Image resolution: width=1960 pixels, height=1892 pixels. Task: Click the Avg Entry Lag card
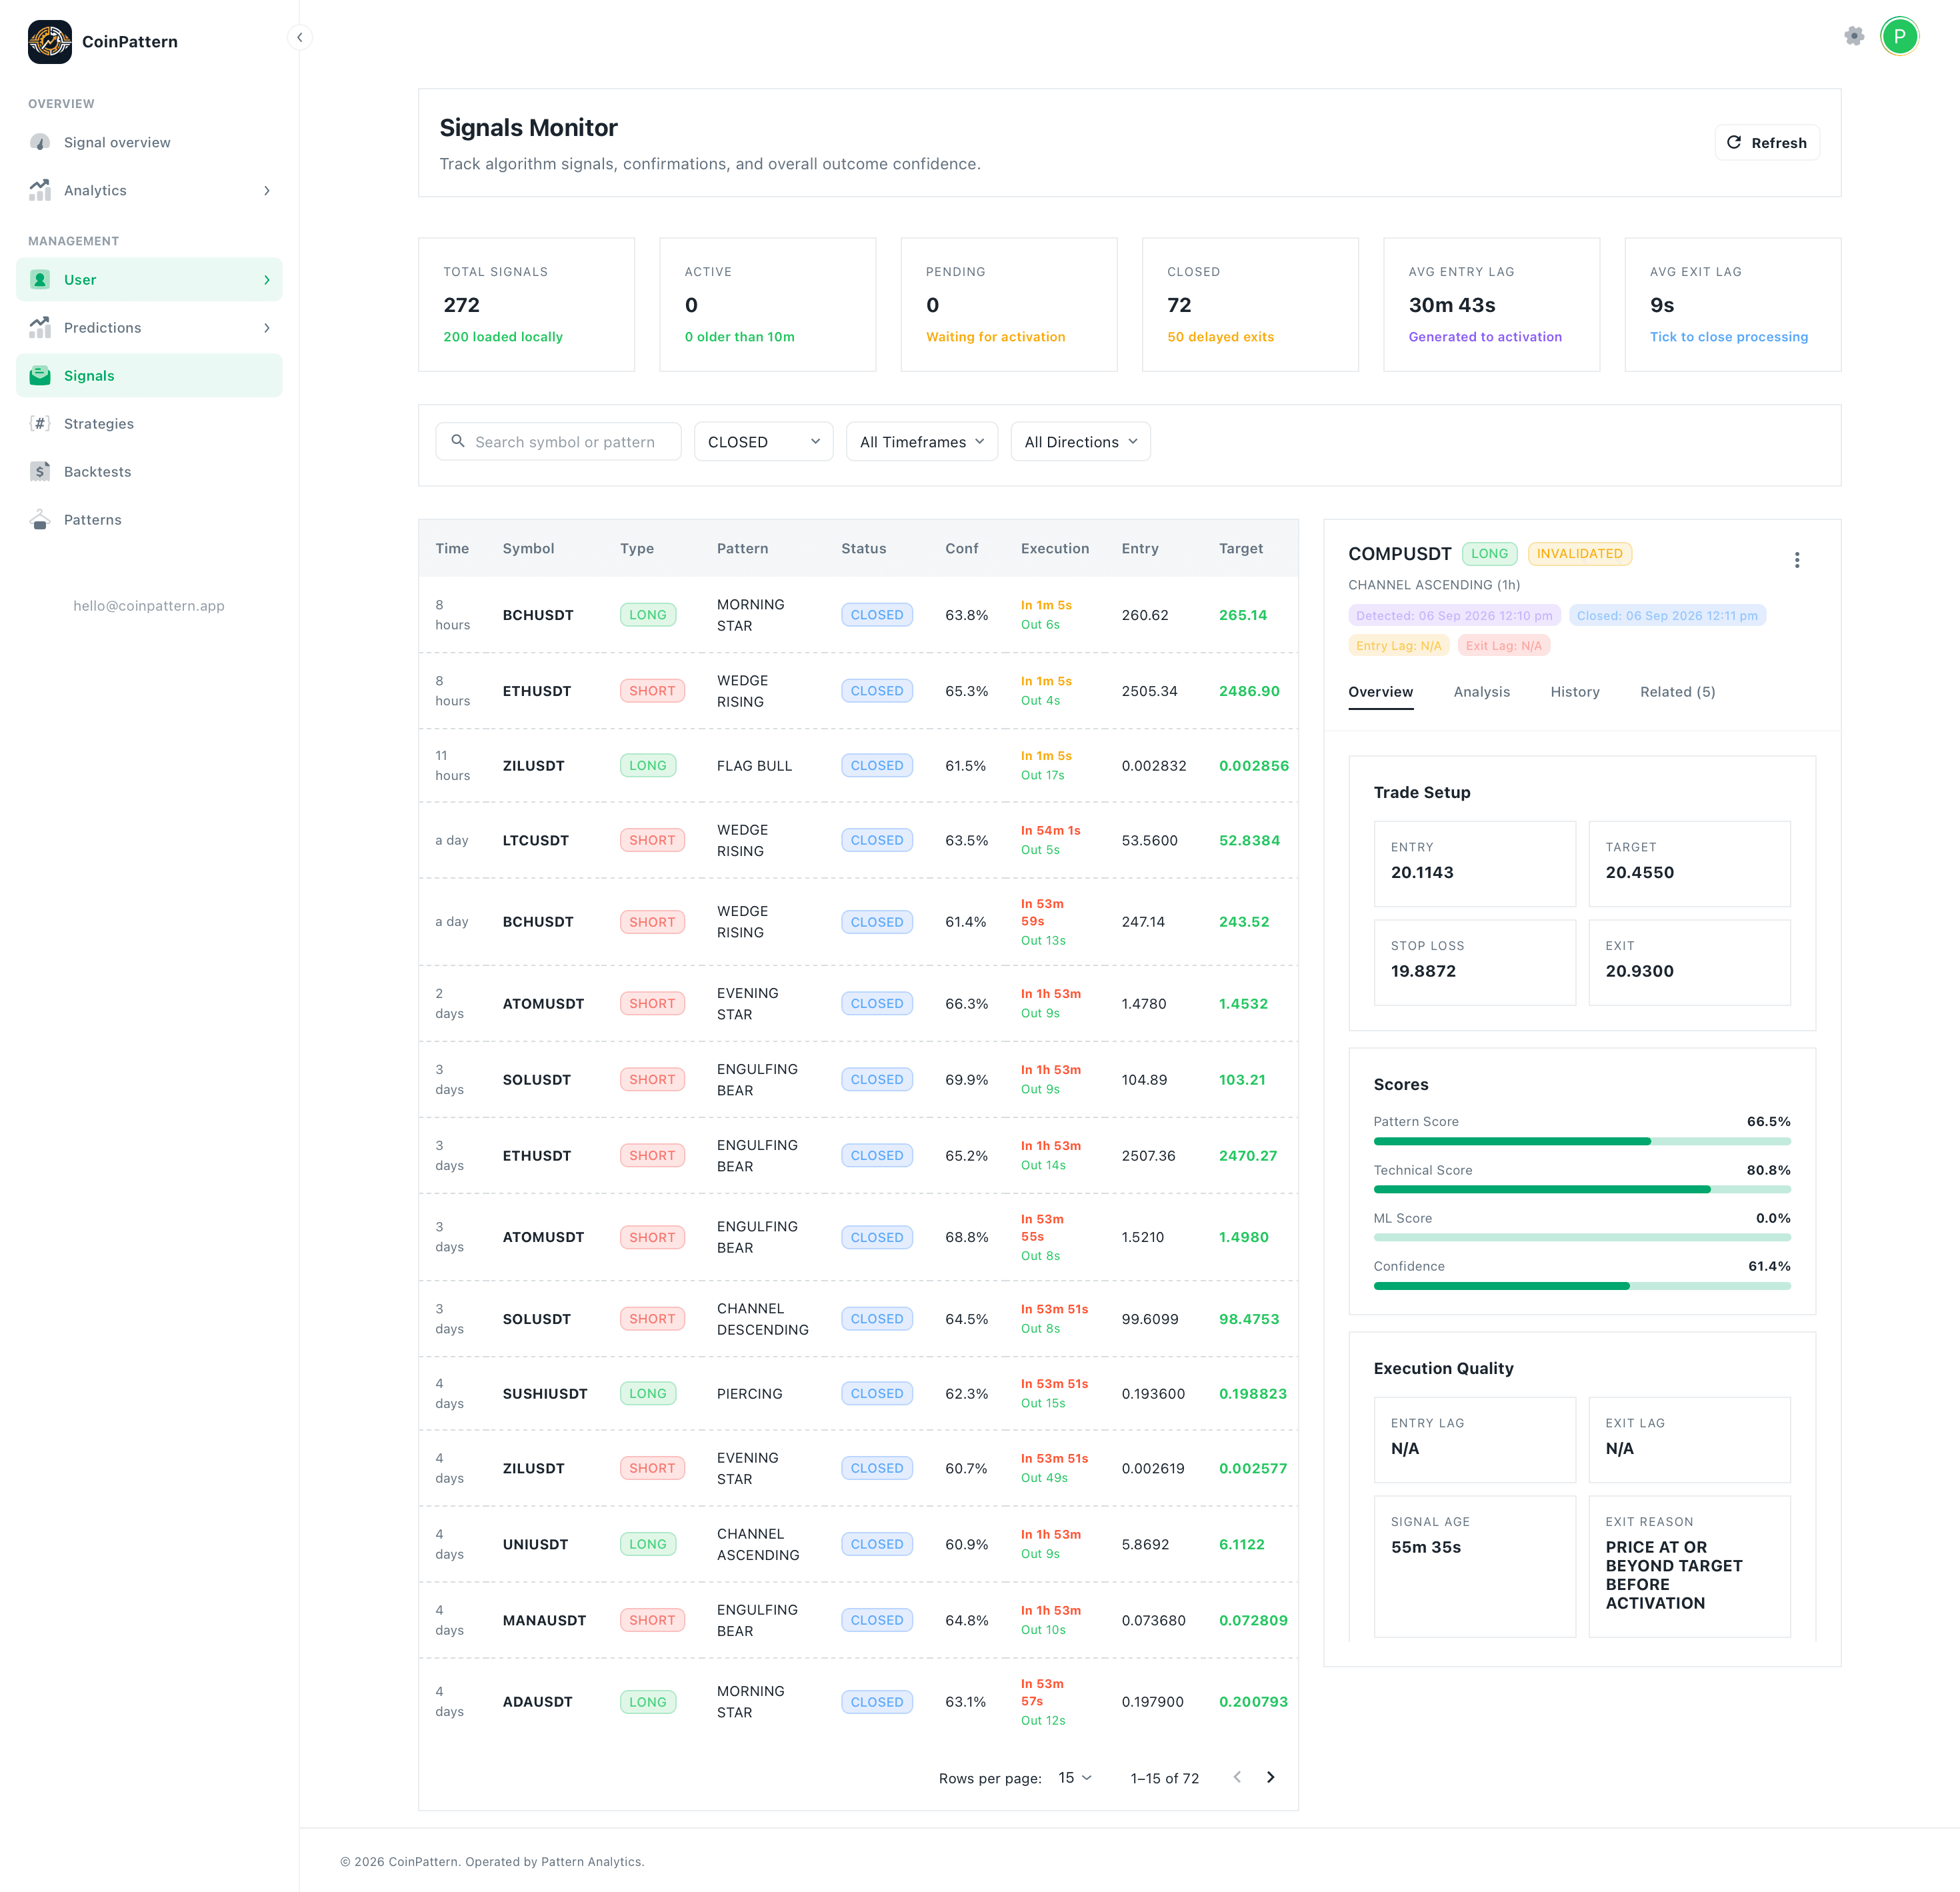tap(1491, 305)
